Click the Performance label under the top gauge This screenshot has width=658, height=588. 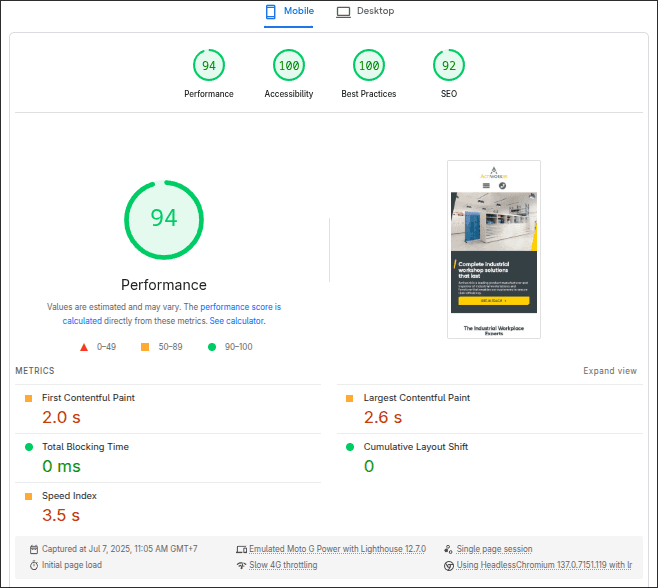(x=209, y=94)
